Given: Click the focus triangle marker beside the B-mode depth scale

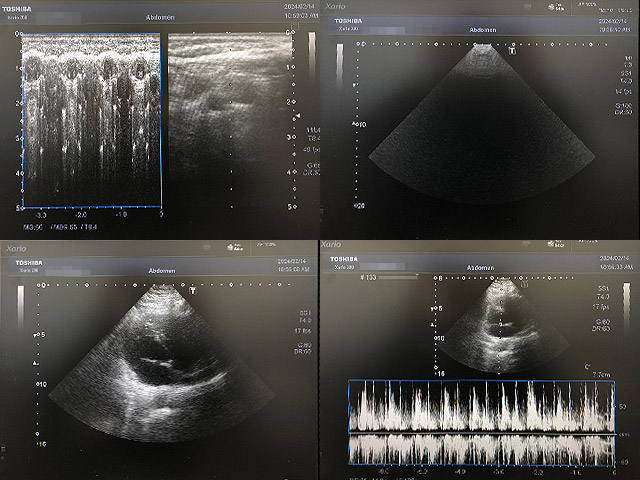Looking at the screenshot, I should click(298, 116).
